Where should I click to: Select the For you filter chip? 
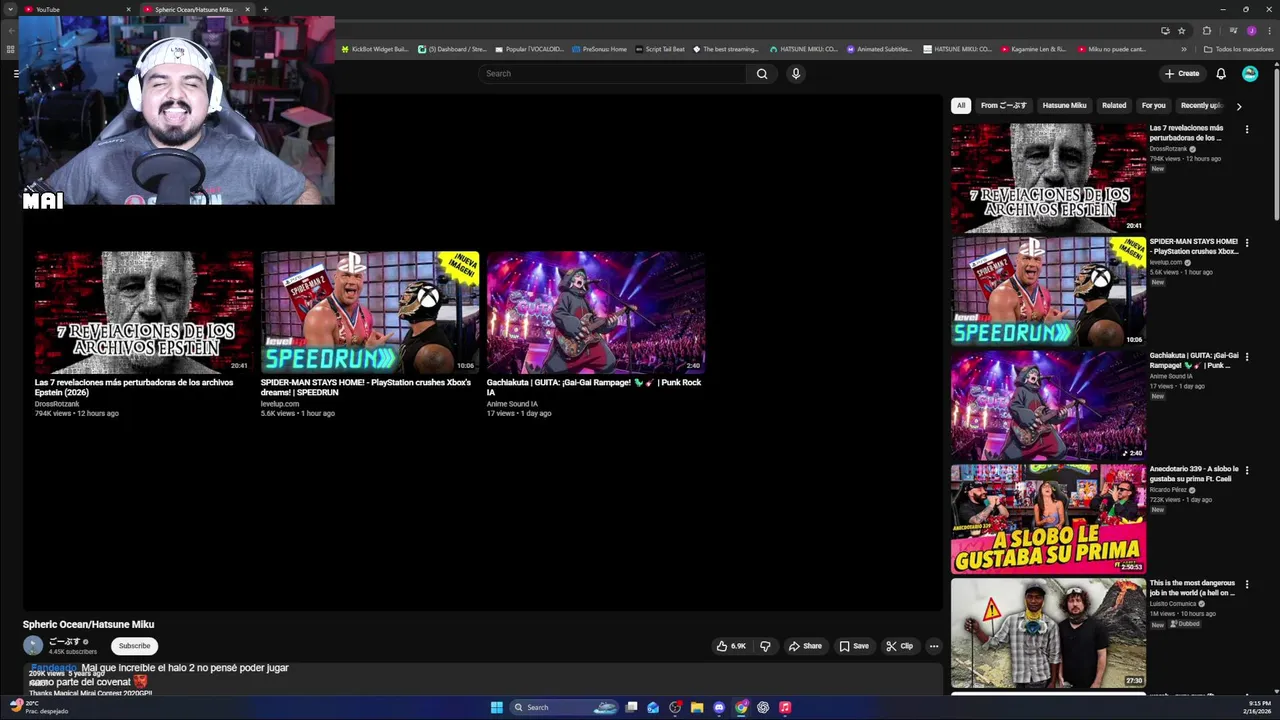coord(1154,105)
